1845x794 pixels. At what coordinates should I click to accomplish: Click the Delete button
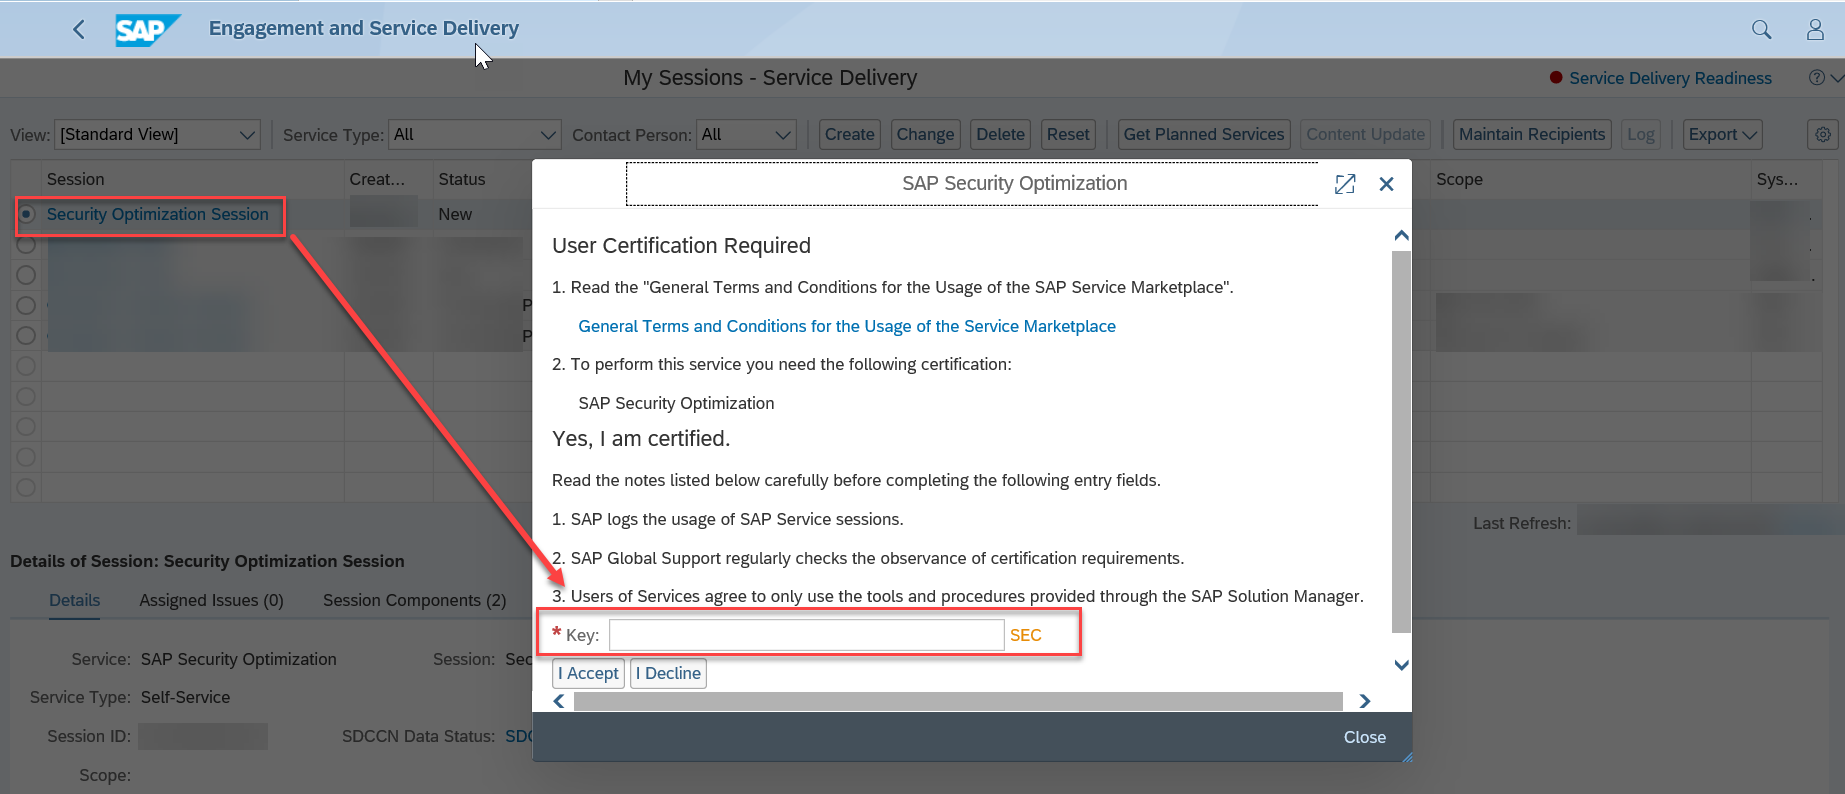(1000, 134)
